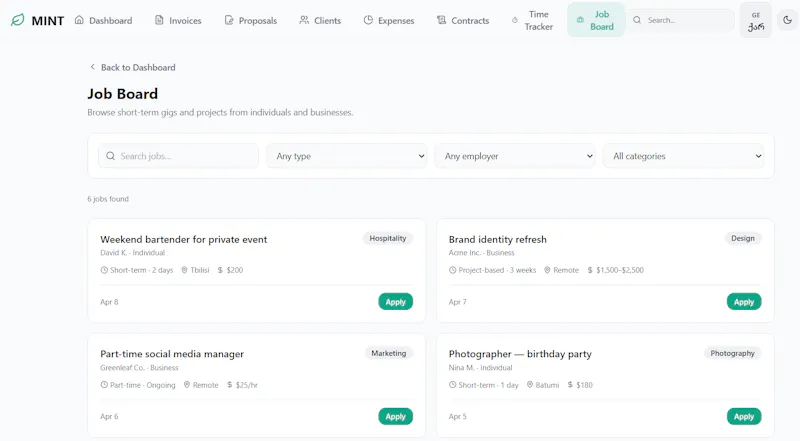800x441 pixels.
Task: Click 'David K. - Individual' employer text
Action: pos(133,253)
